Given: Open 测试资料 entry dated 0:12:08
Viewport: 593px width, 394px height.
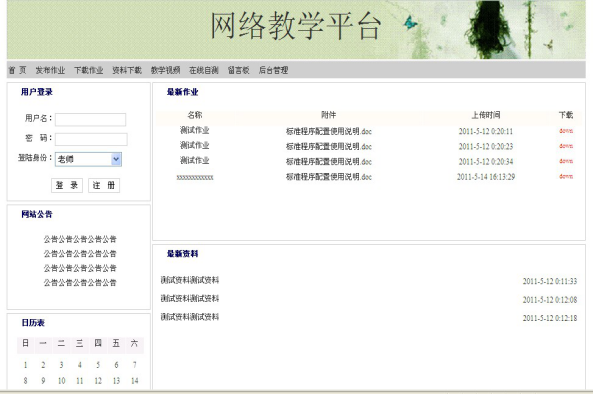Looking at the screenshot, I should (x=189, y=299).
